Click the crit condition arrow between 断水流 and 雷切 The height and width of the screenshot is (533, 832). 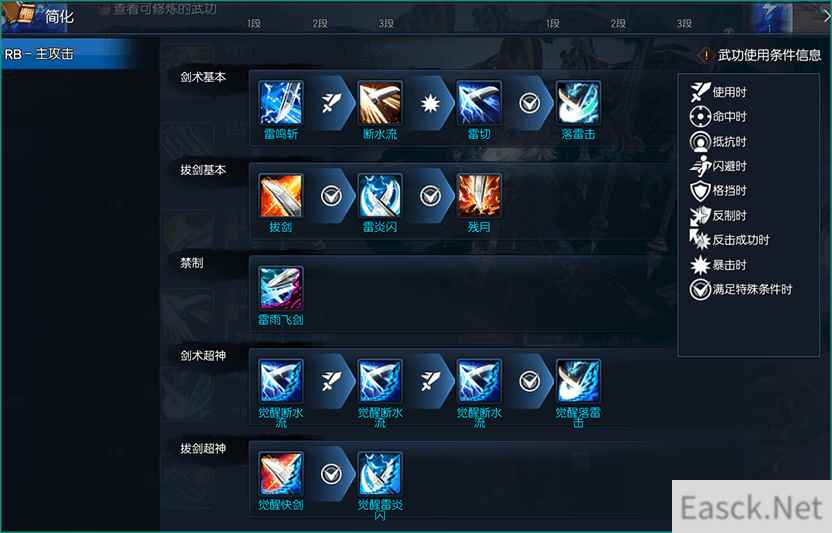429,102
